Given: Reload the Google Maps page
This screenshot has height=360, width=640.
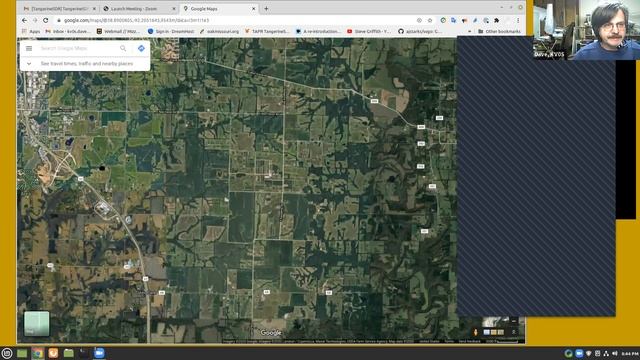Looking at the screenshot, I should click(x=46, y=20).
